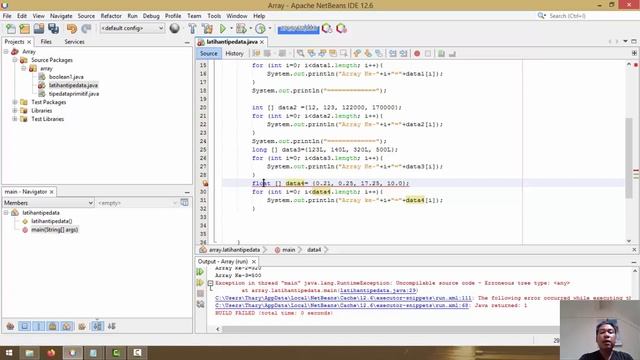Image resolution: width=640 pixels, height=360 pixels.
Task: Open the latihantipedata.java:29 stack trace link
Action: coord(378,291)
